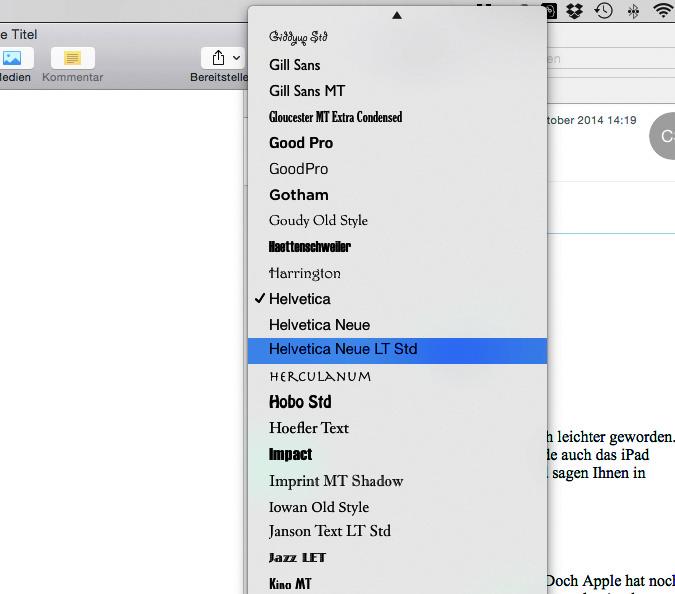This screenshot has height=594, width=675.
Task: Click the window title ending in Titel
Action: (19, 34)
